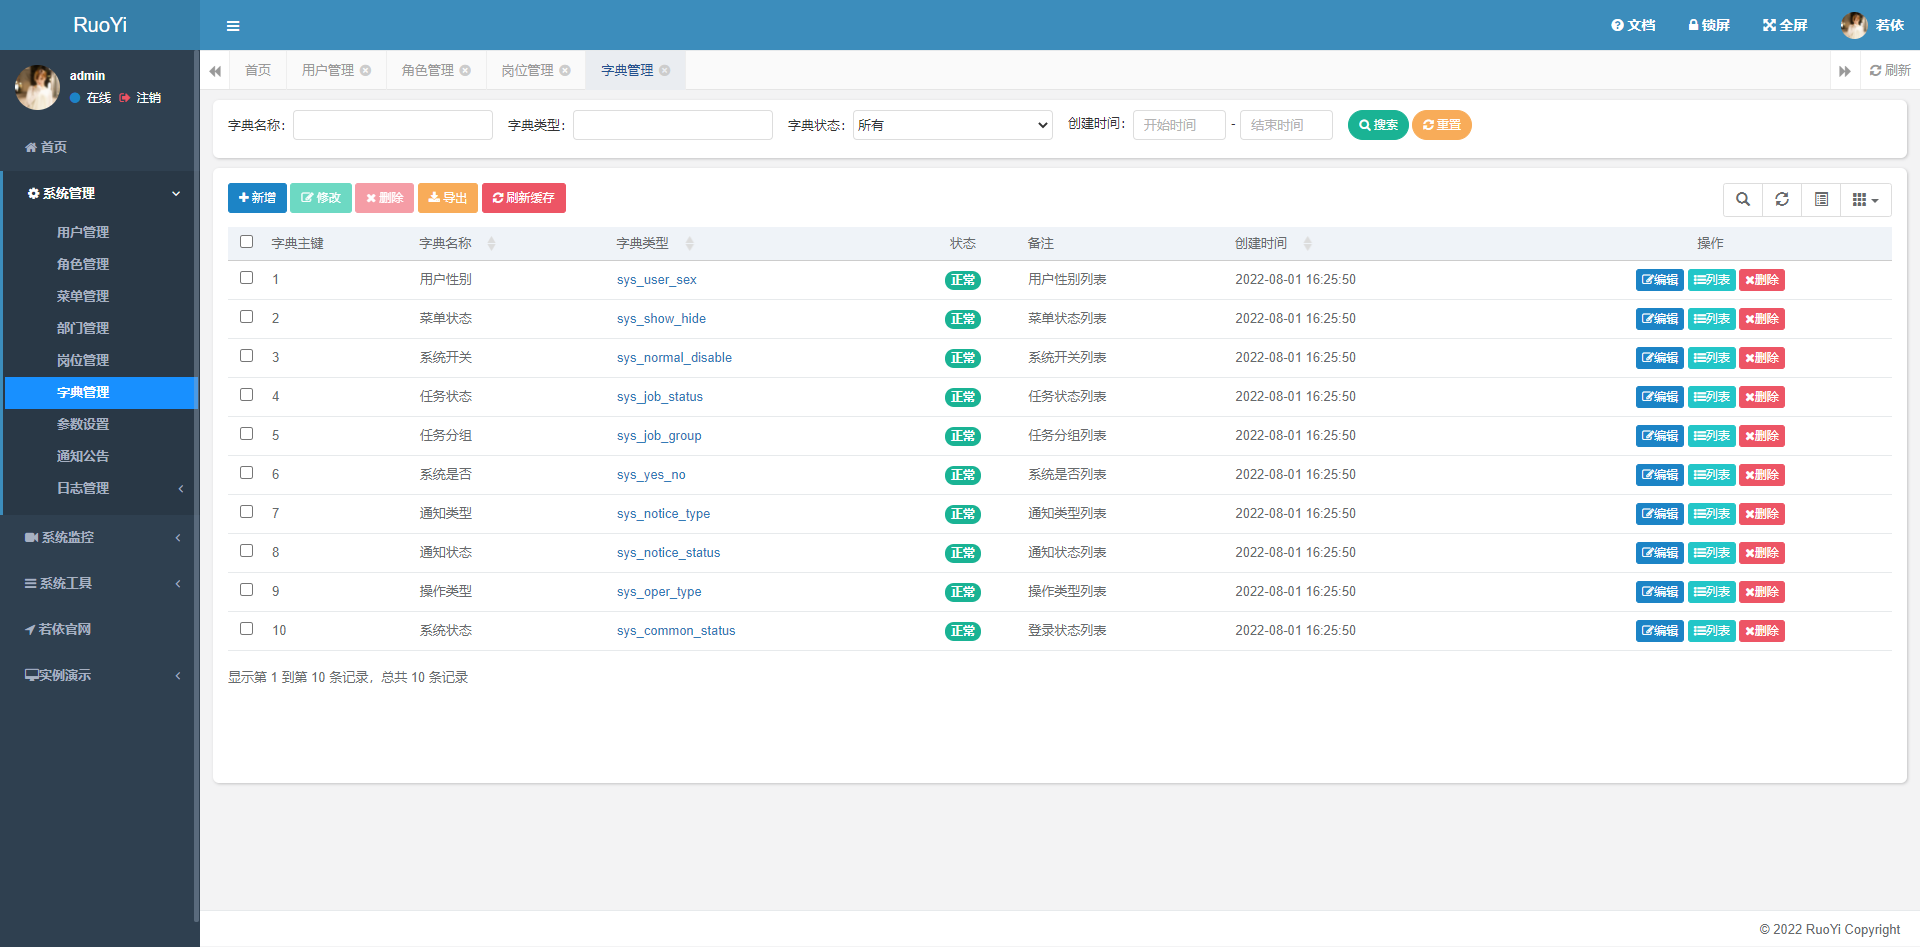Open the 字典状态 dropdown

pos(952,125)
